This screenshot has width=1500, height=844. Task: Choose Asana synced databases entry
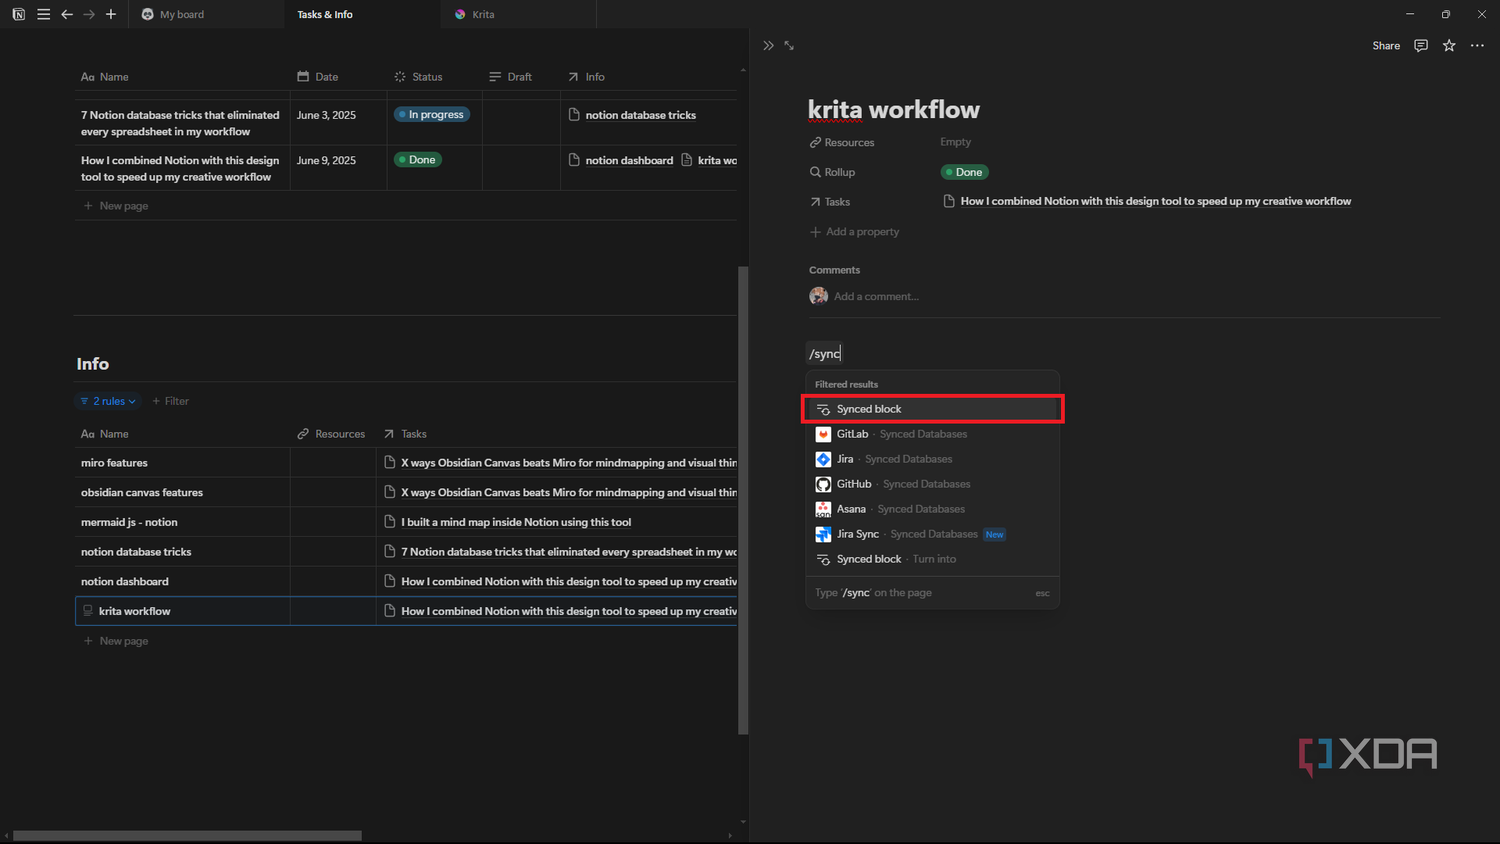coord(932,509)
